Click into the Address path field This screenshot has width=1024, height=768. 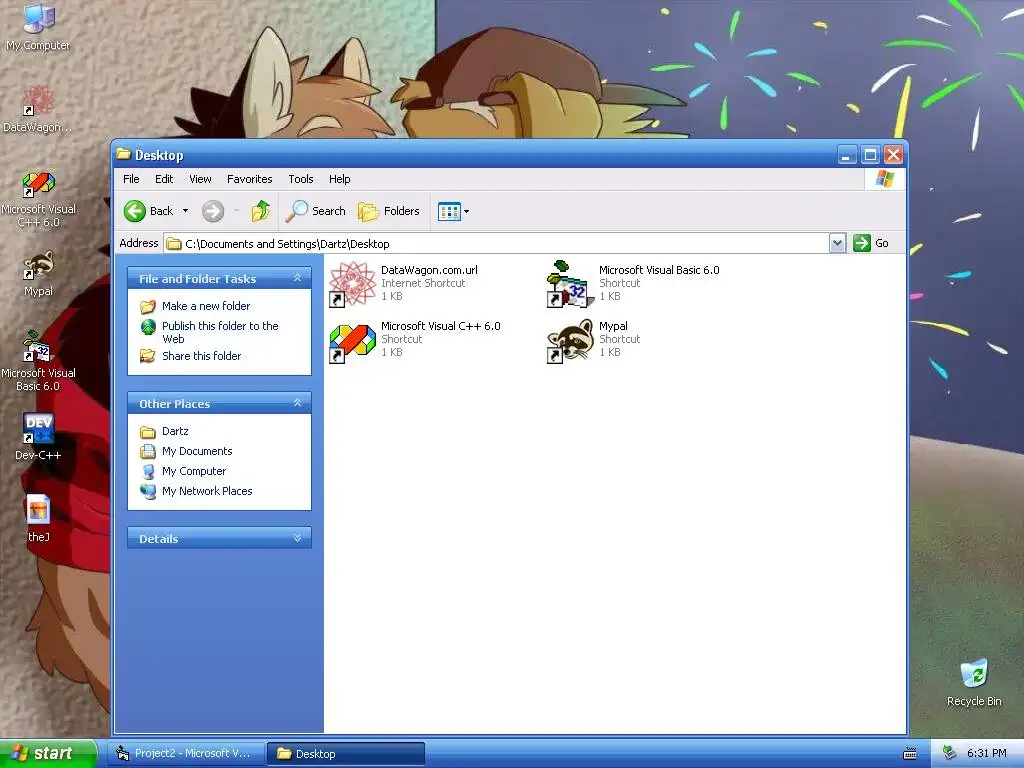pyautogui.click(x=496, y=244)
